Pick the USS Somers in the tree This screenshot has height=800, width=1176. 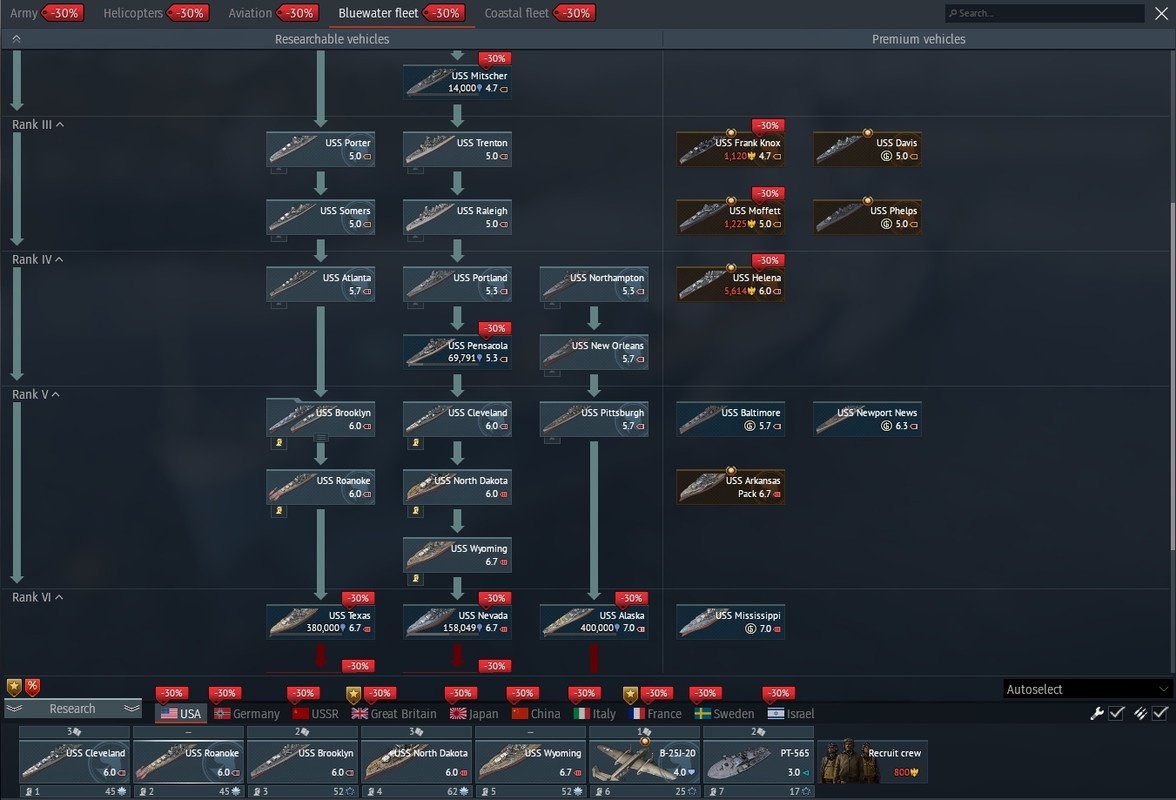click(x=320, y=217)
